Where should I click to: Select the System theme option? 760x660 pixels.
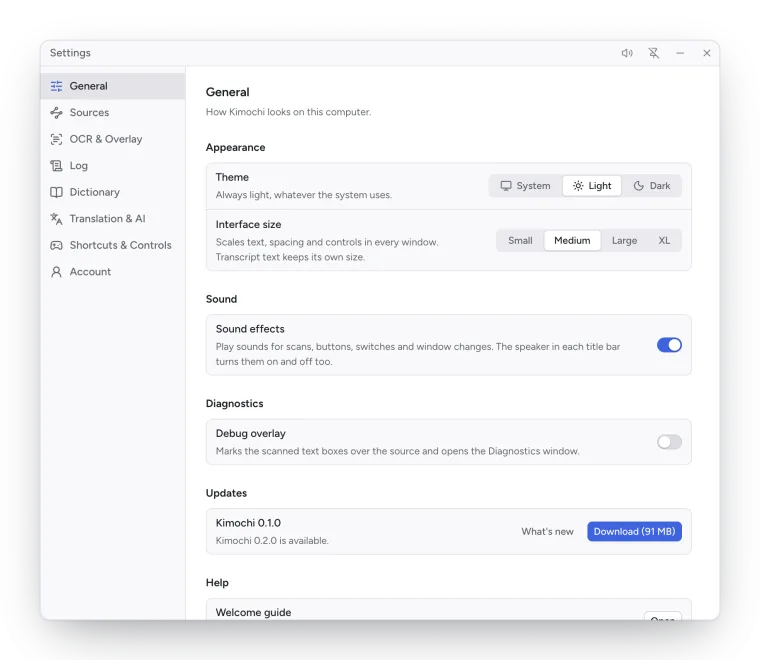tap(526, 186)
